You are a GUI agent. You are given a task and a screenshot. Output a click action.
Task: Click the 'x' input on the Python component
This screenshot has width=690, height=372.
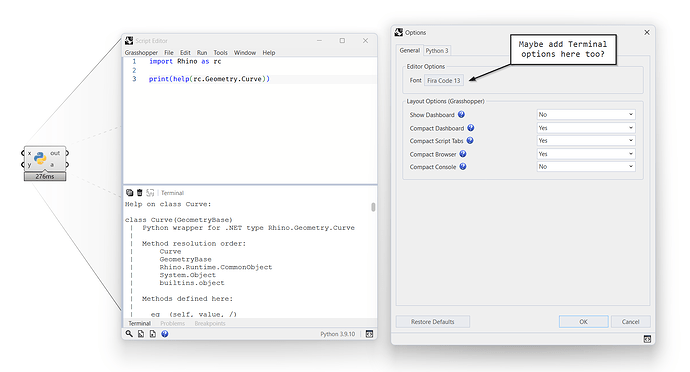(x=29, y=153)
